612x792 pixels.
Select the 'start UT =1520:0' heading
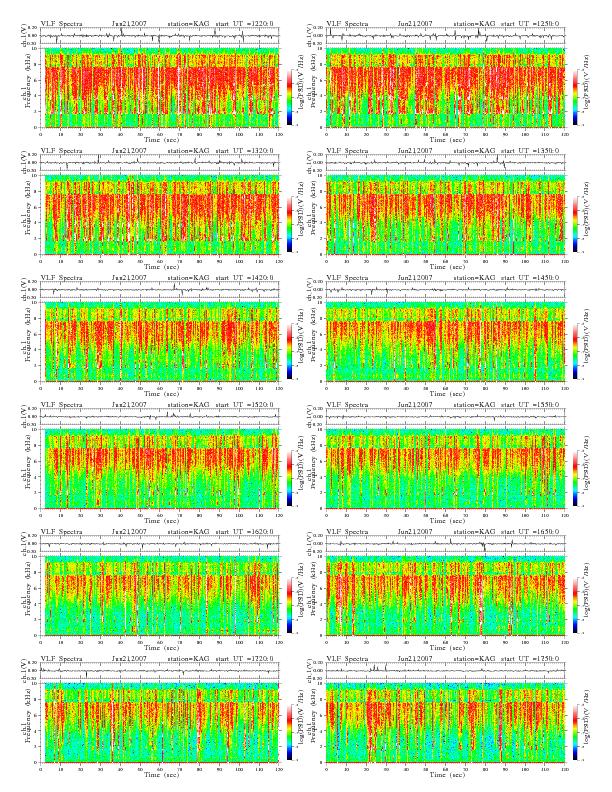tap(244, 405)
